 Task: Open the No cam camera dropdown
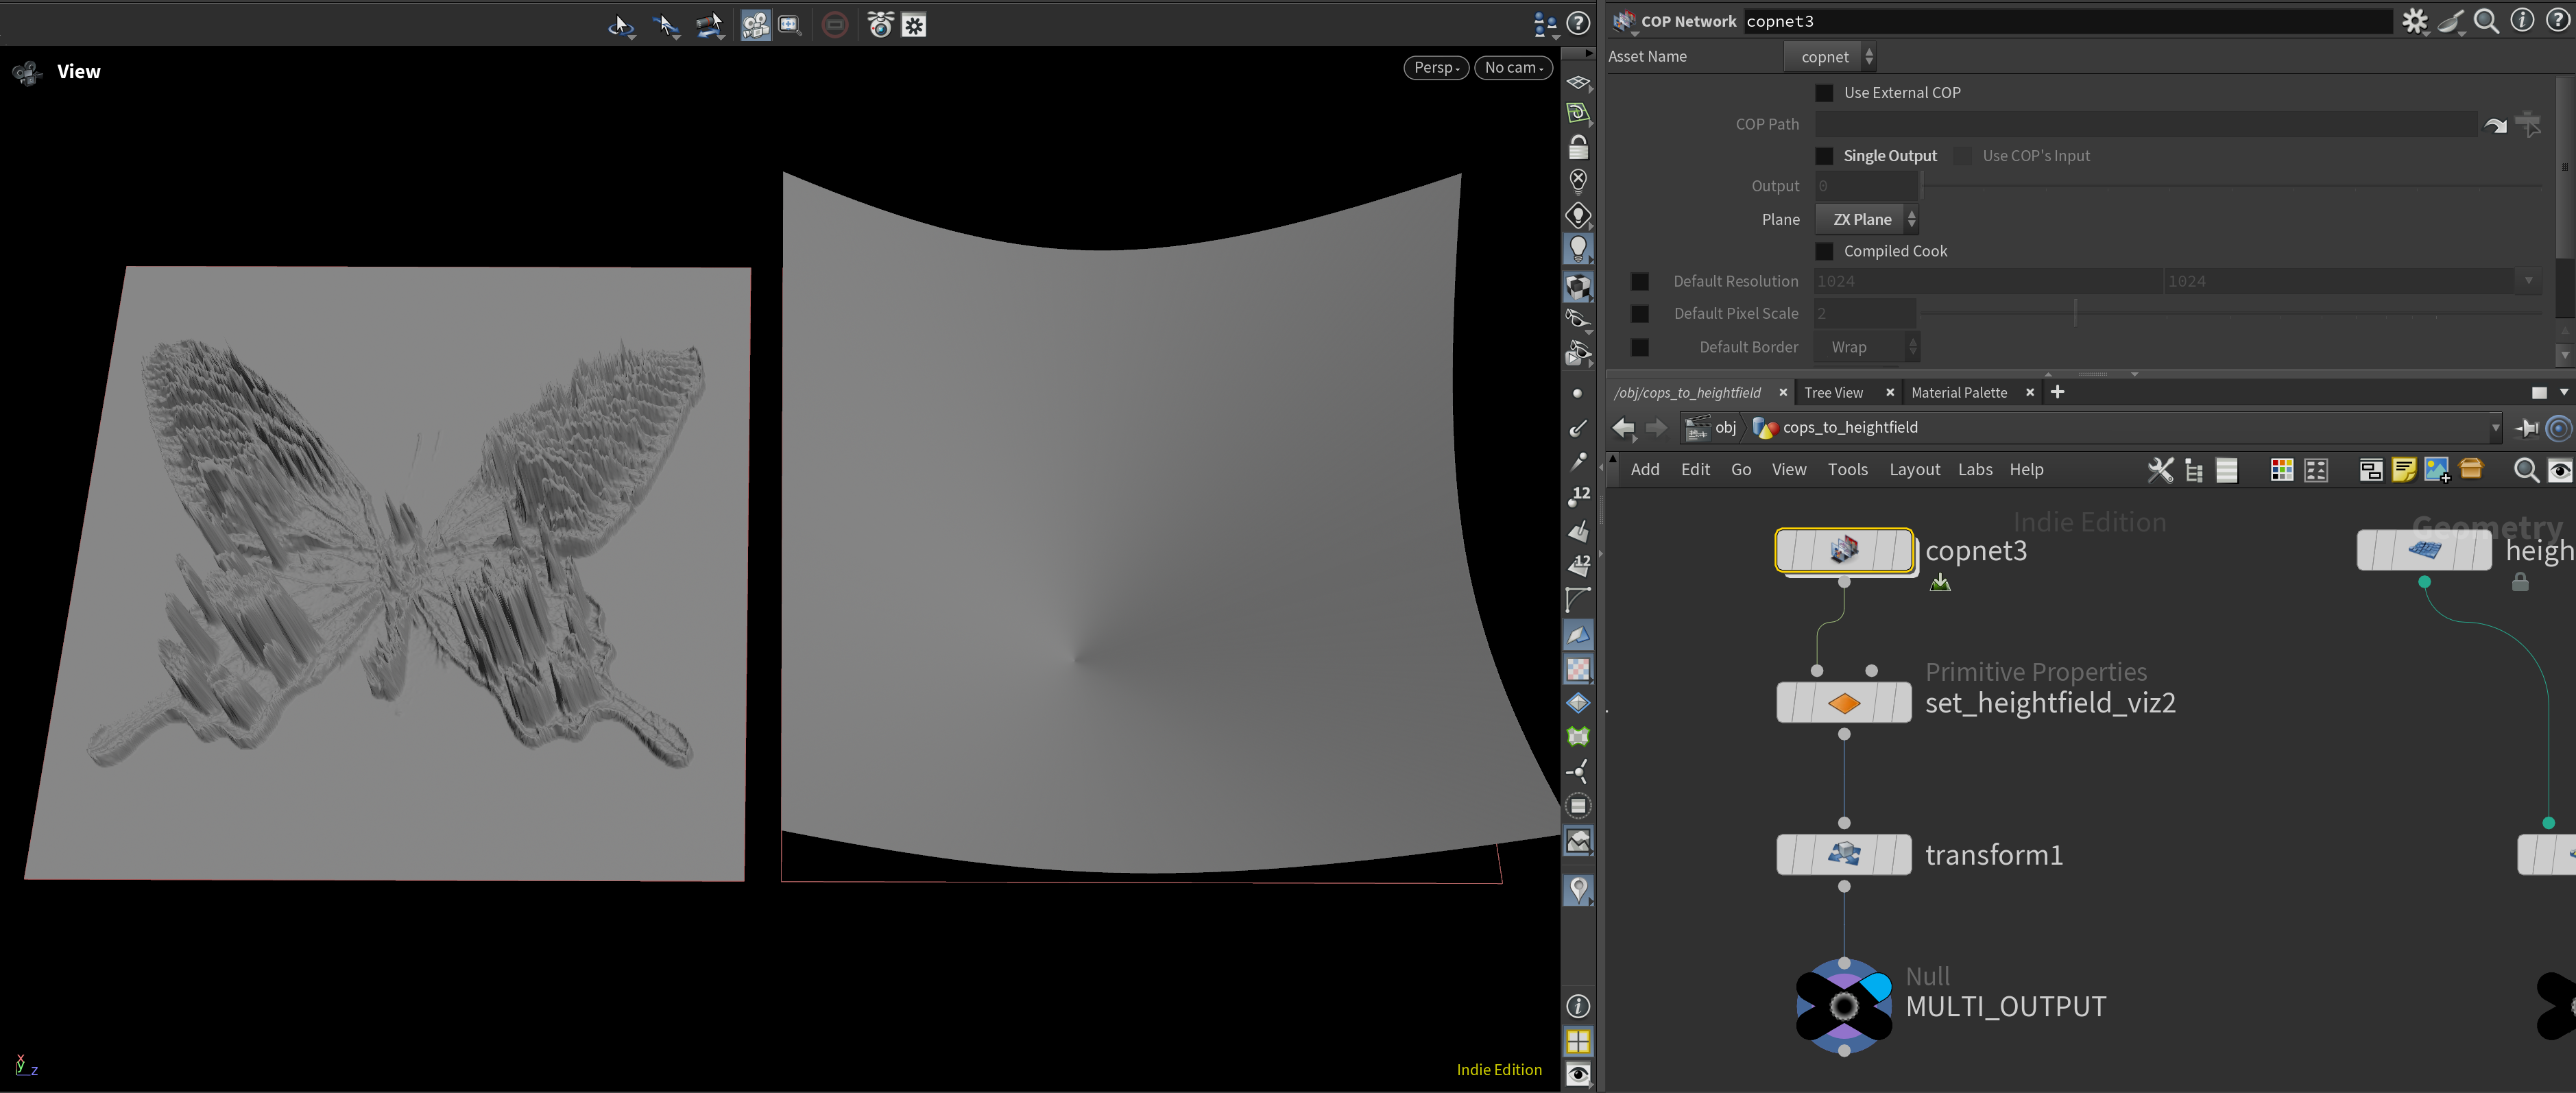pyautogui.click(x=1513, y=67)
